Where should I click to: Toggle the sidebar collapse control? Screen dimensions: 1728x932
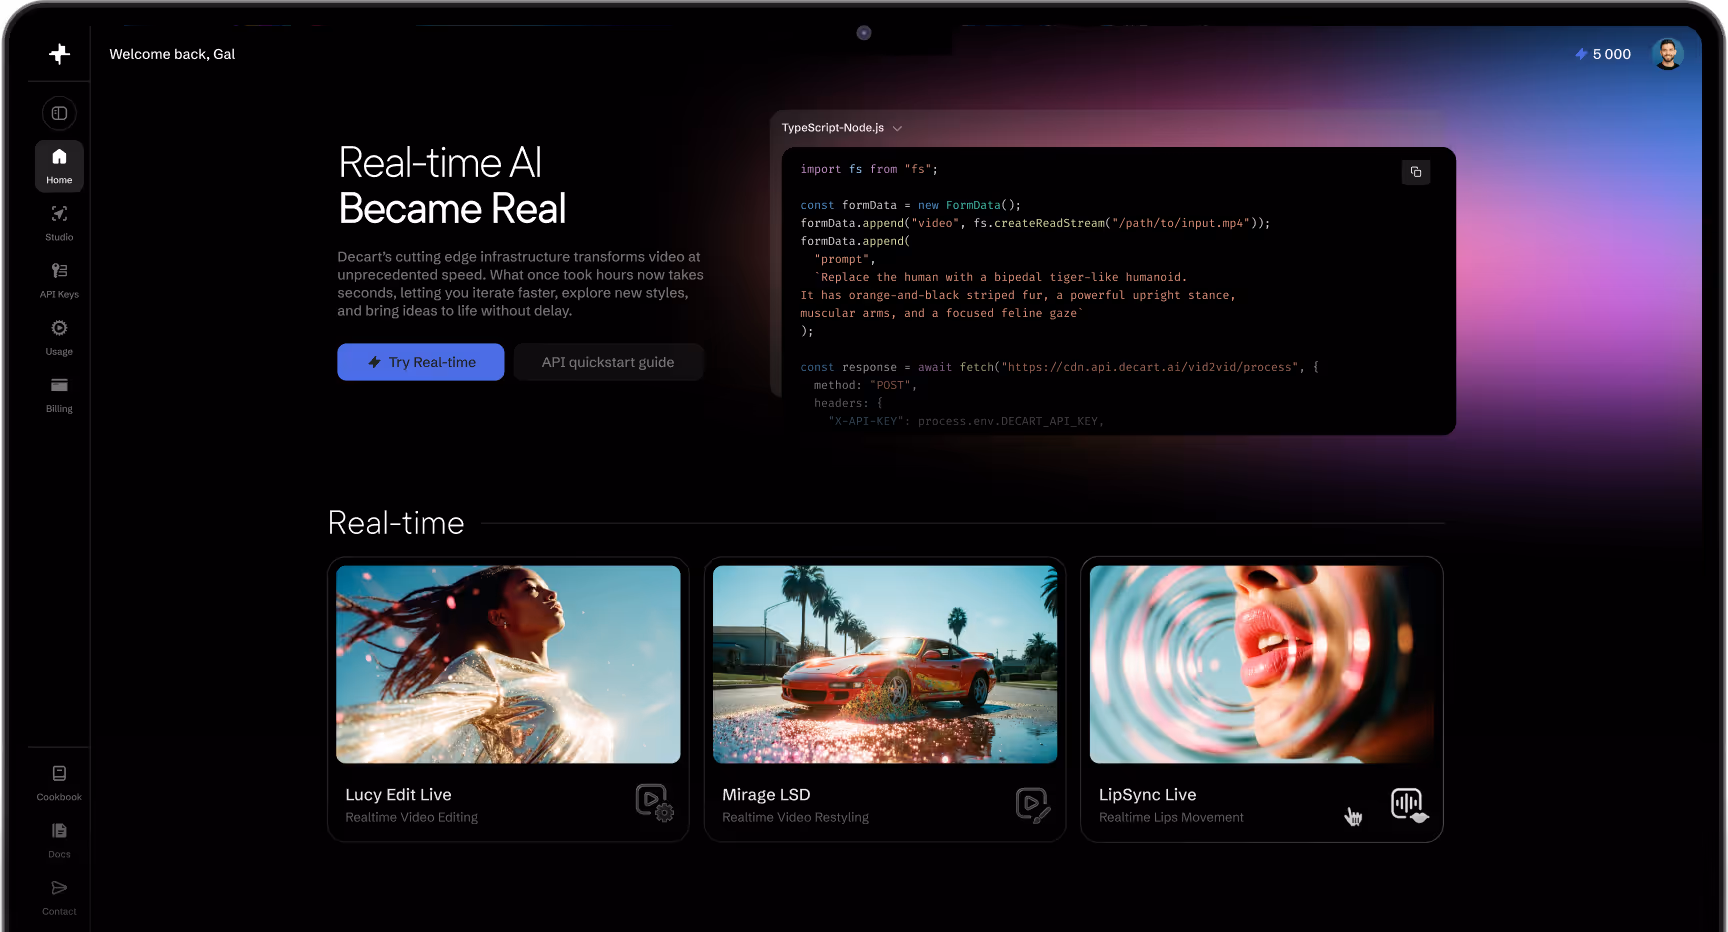59,113
